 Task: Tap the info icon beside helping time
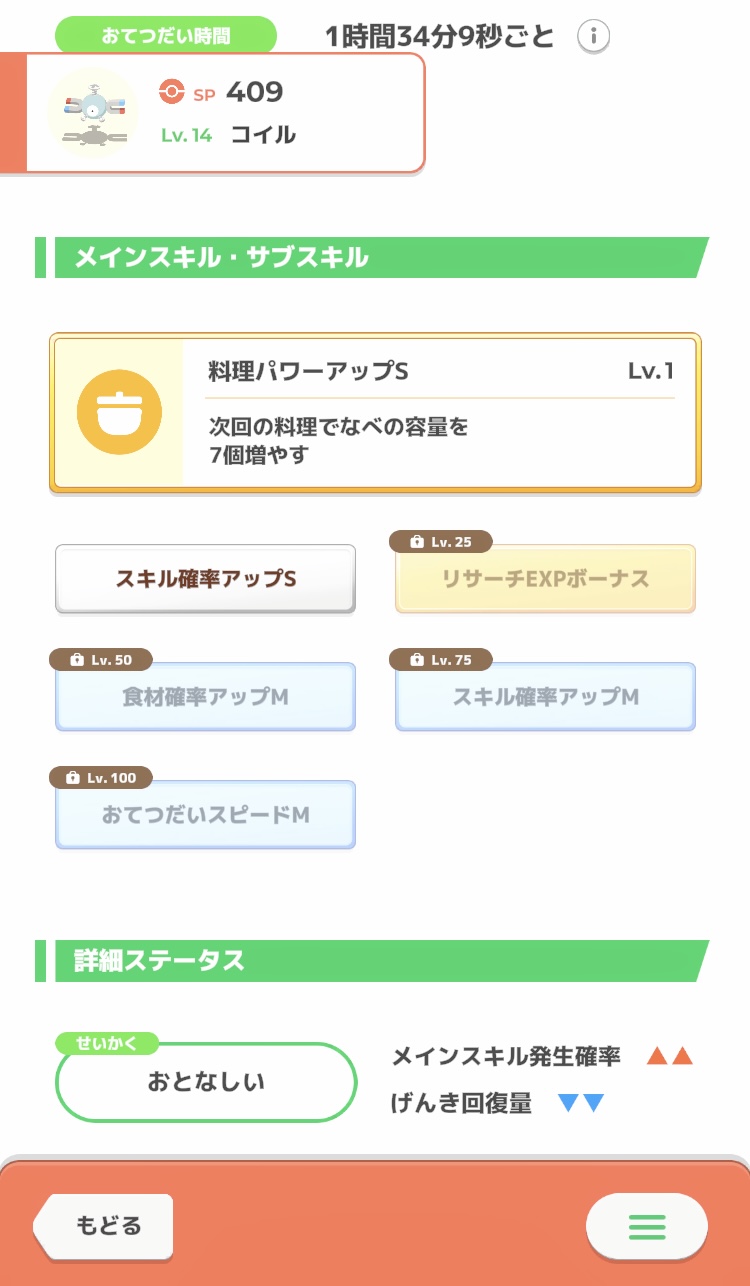coord(593,37)
